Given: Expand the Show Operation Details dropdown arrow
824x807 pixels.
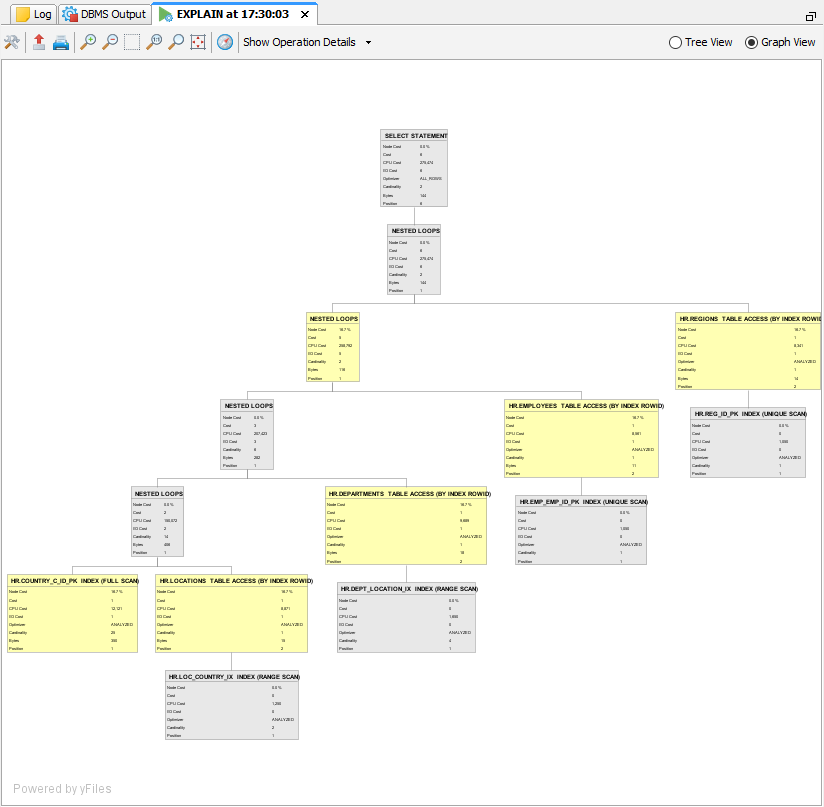Looking at the screenshot, I should click(x=368, y=43).
